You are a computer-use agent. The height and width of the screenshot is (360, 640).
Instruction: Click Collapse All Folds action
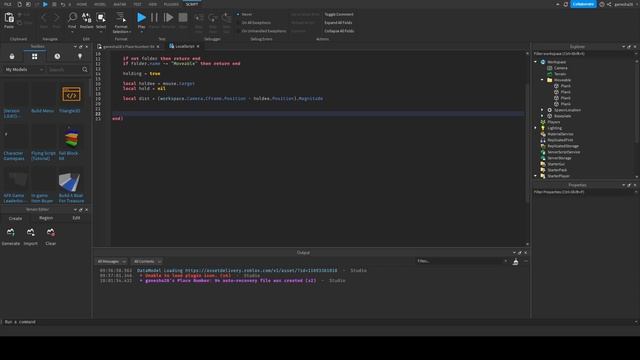click(x=339, y=31)
